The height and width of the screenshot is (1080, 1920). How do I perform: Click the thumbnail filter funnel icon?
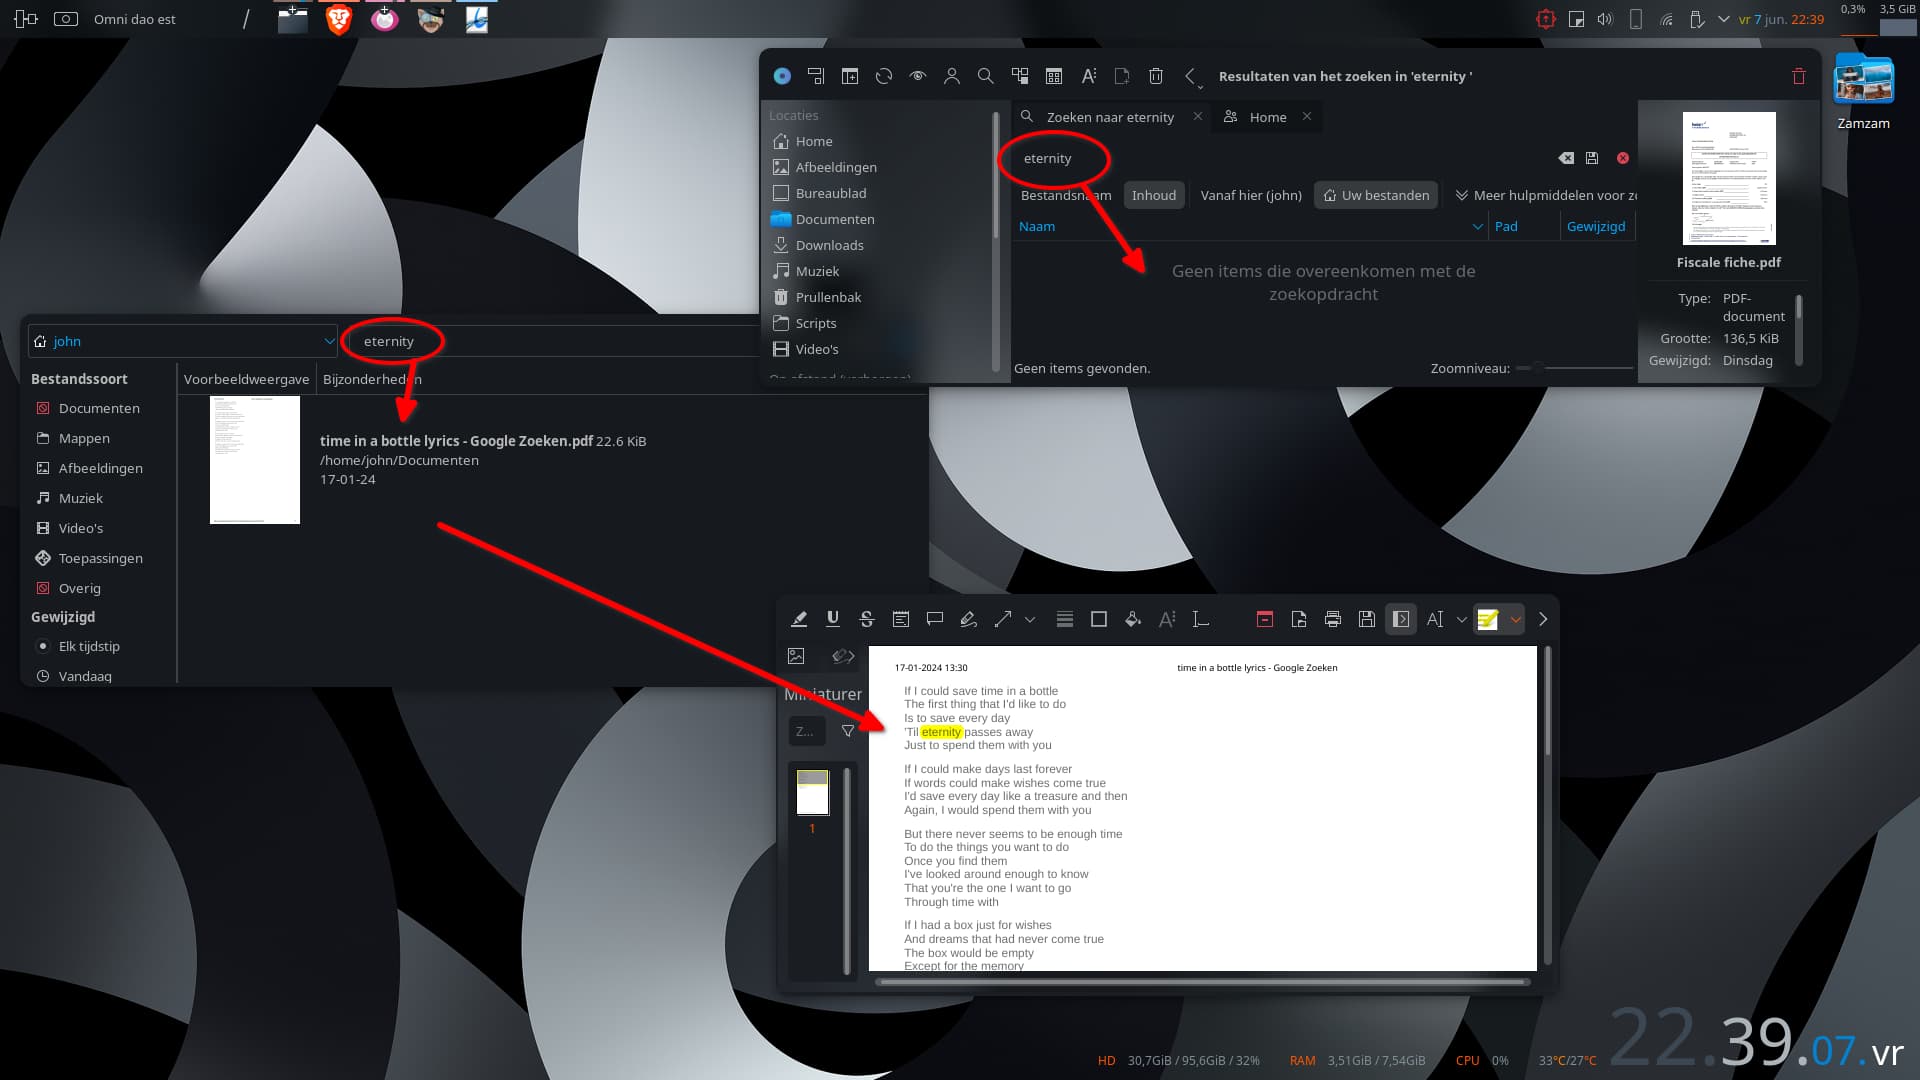point(848,731)
